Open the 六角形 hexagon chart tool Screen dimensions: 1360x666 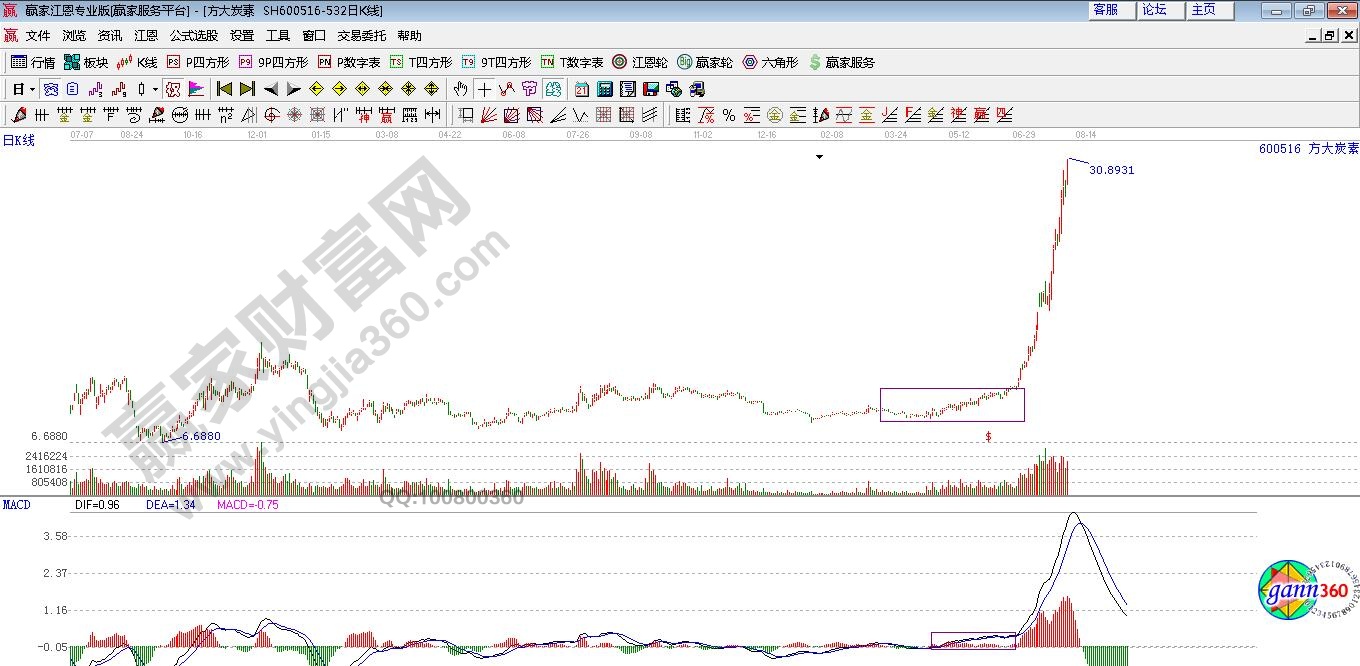770,62
